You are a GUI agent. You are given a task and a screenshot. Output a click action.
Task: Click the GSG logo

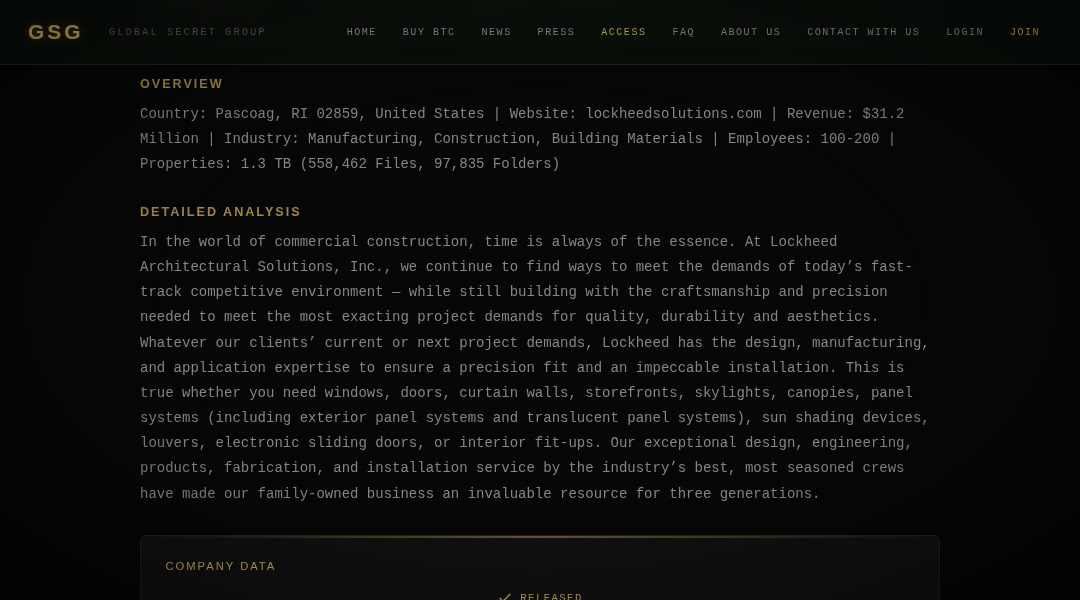[54, 32]
